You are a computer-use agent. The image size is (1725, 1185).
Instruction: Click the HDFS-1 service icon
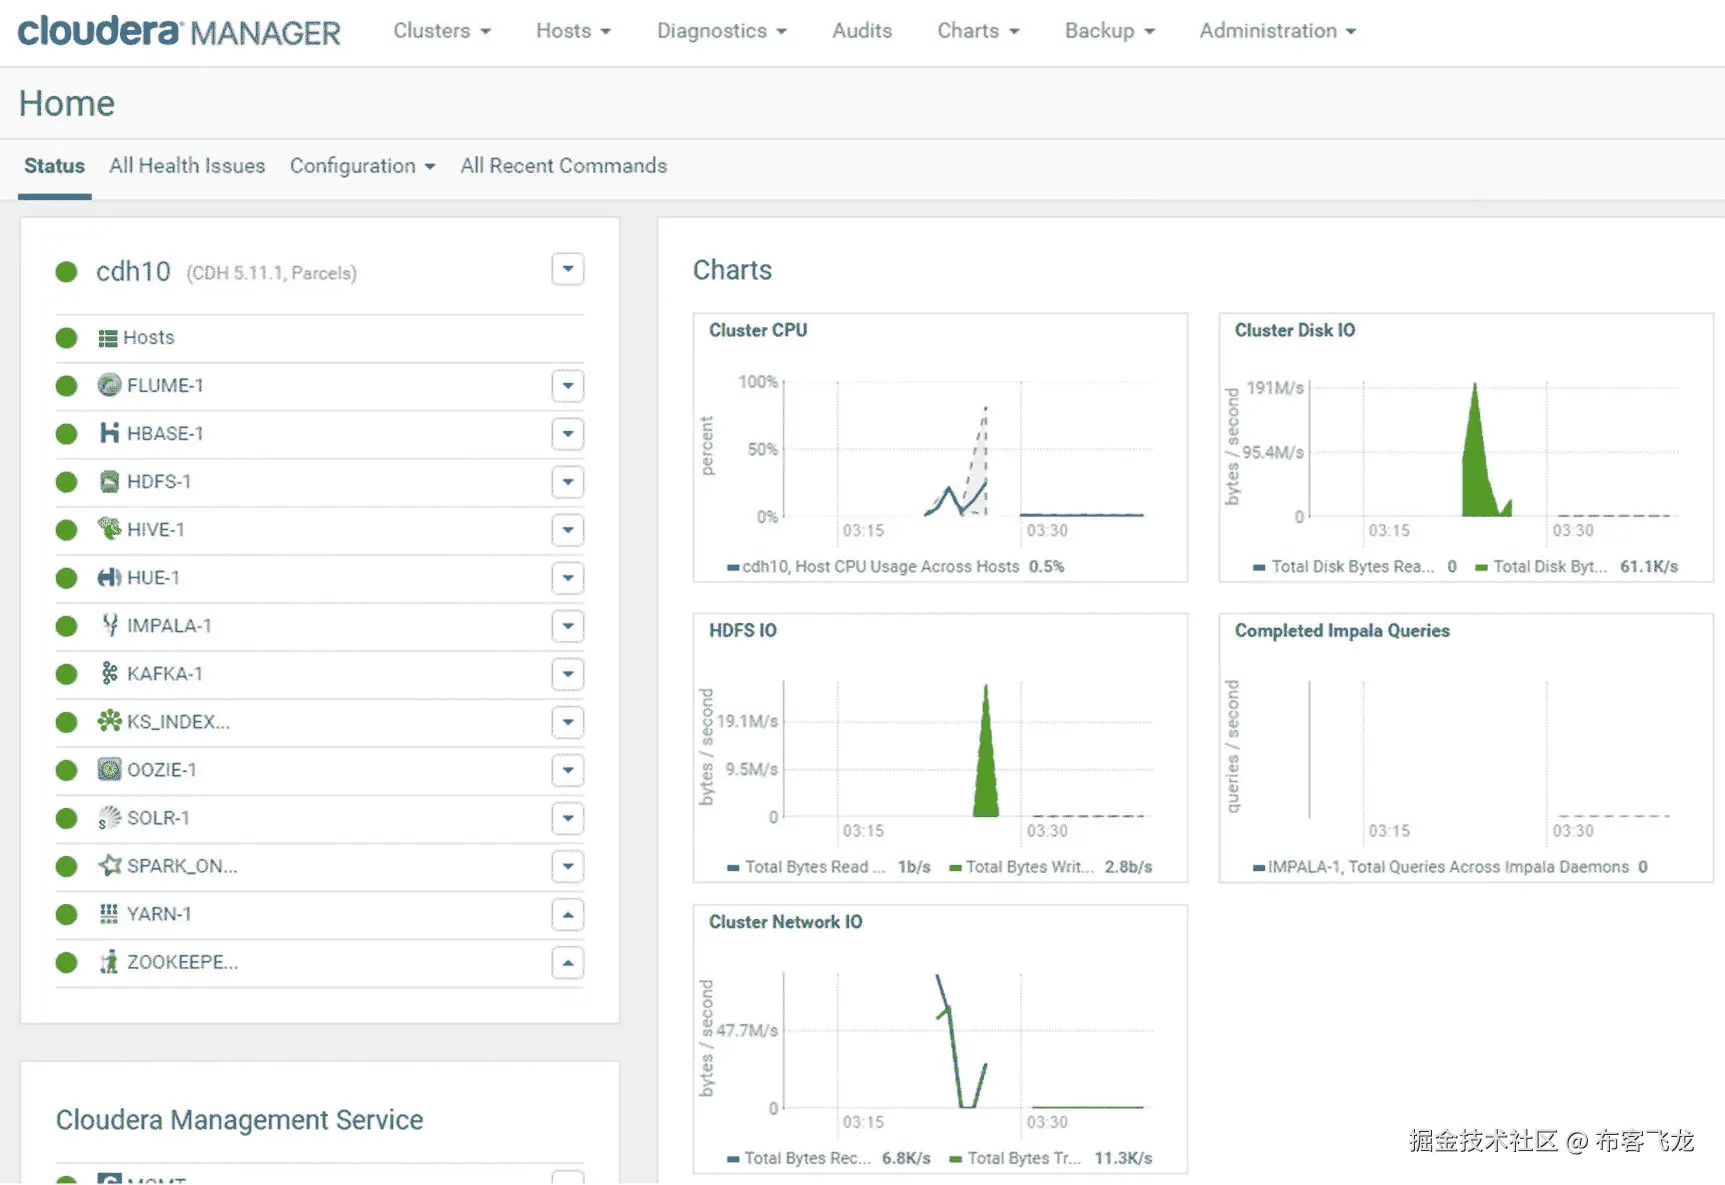[x=109, y=481]
